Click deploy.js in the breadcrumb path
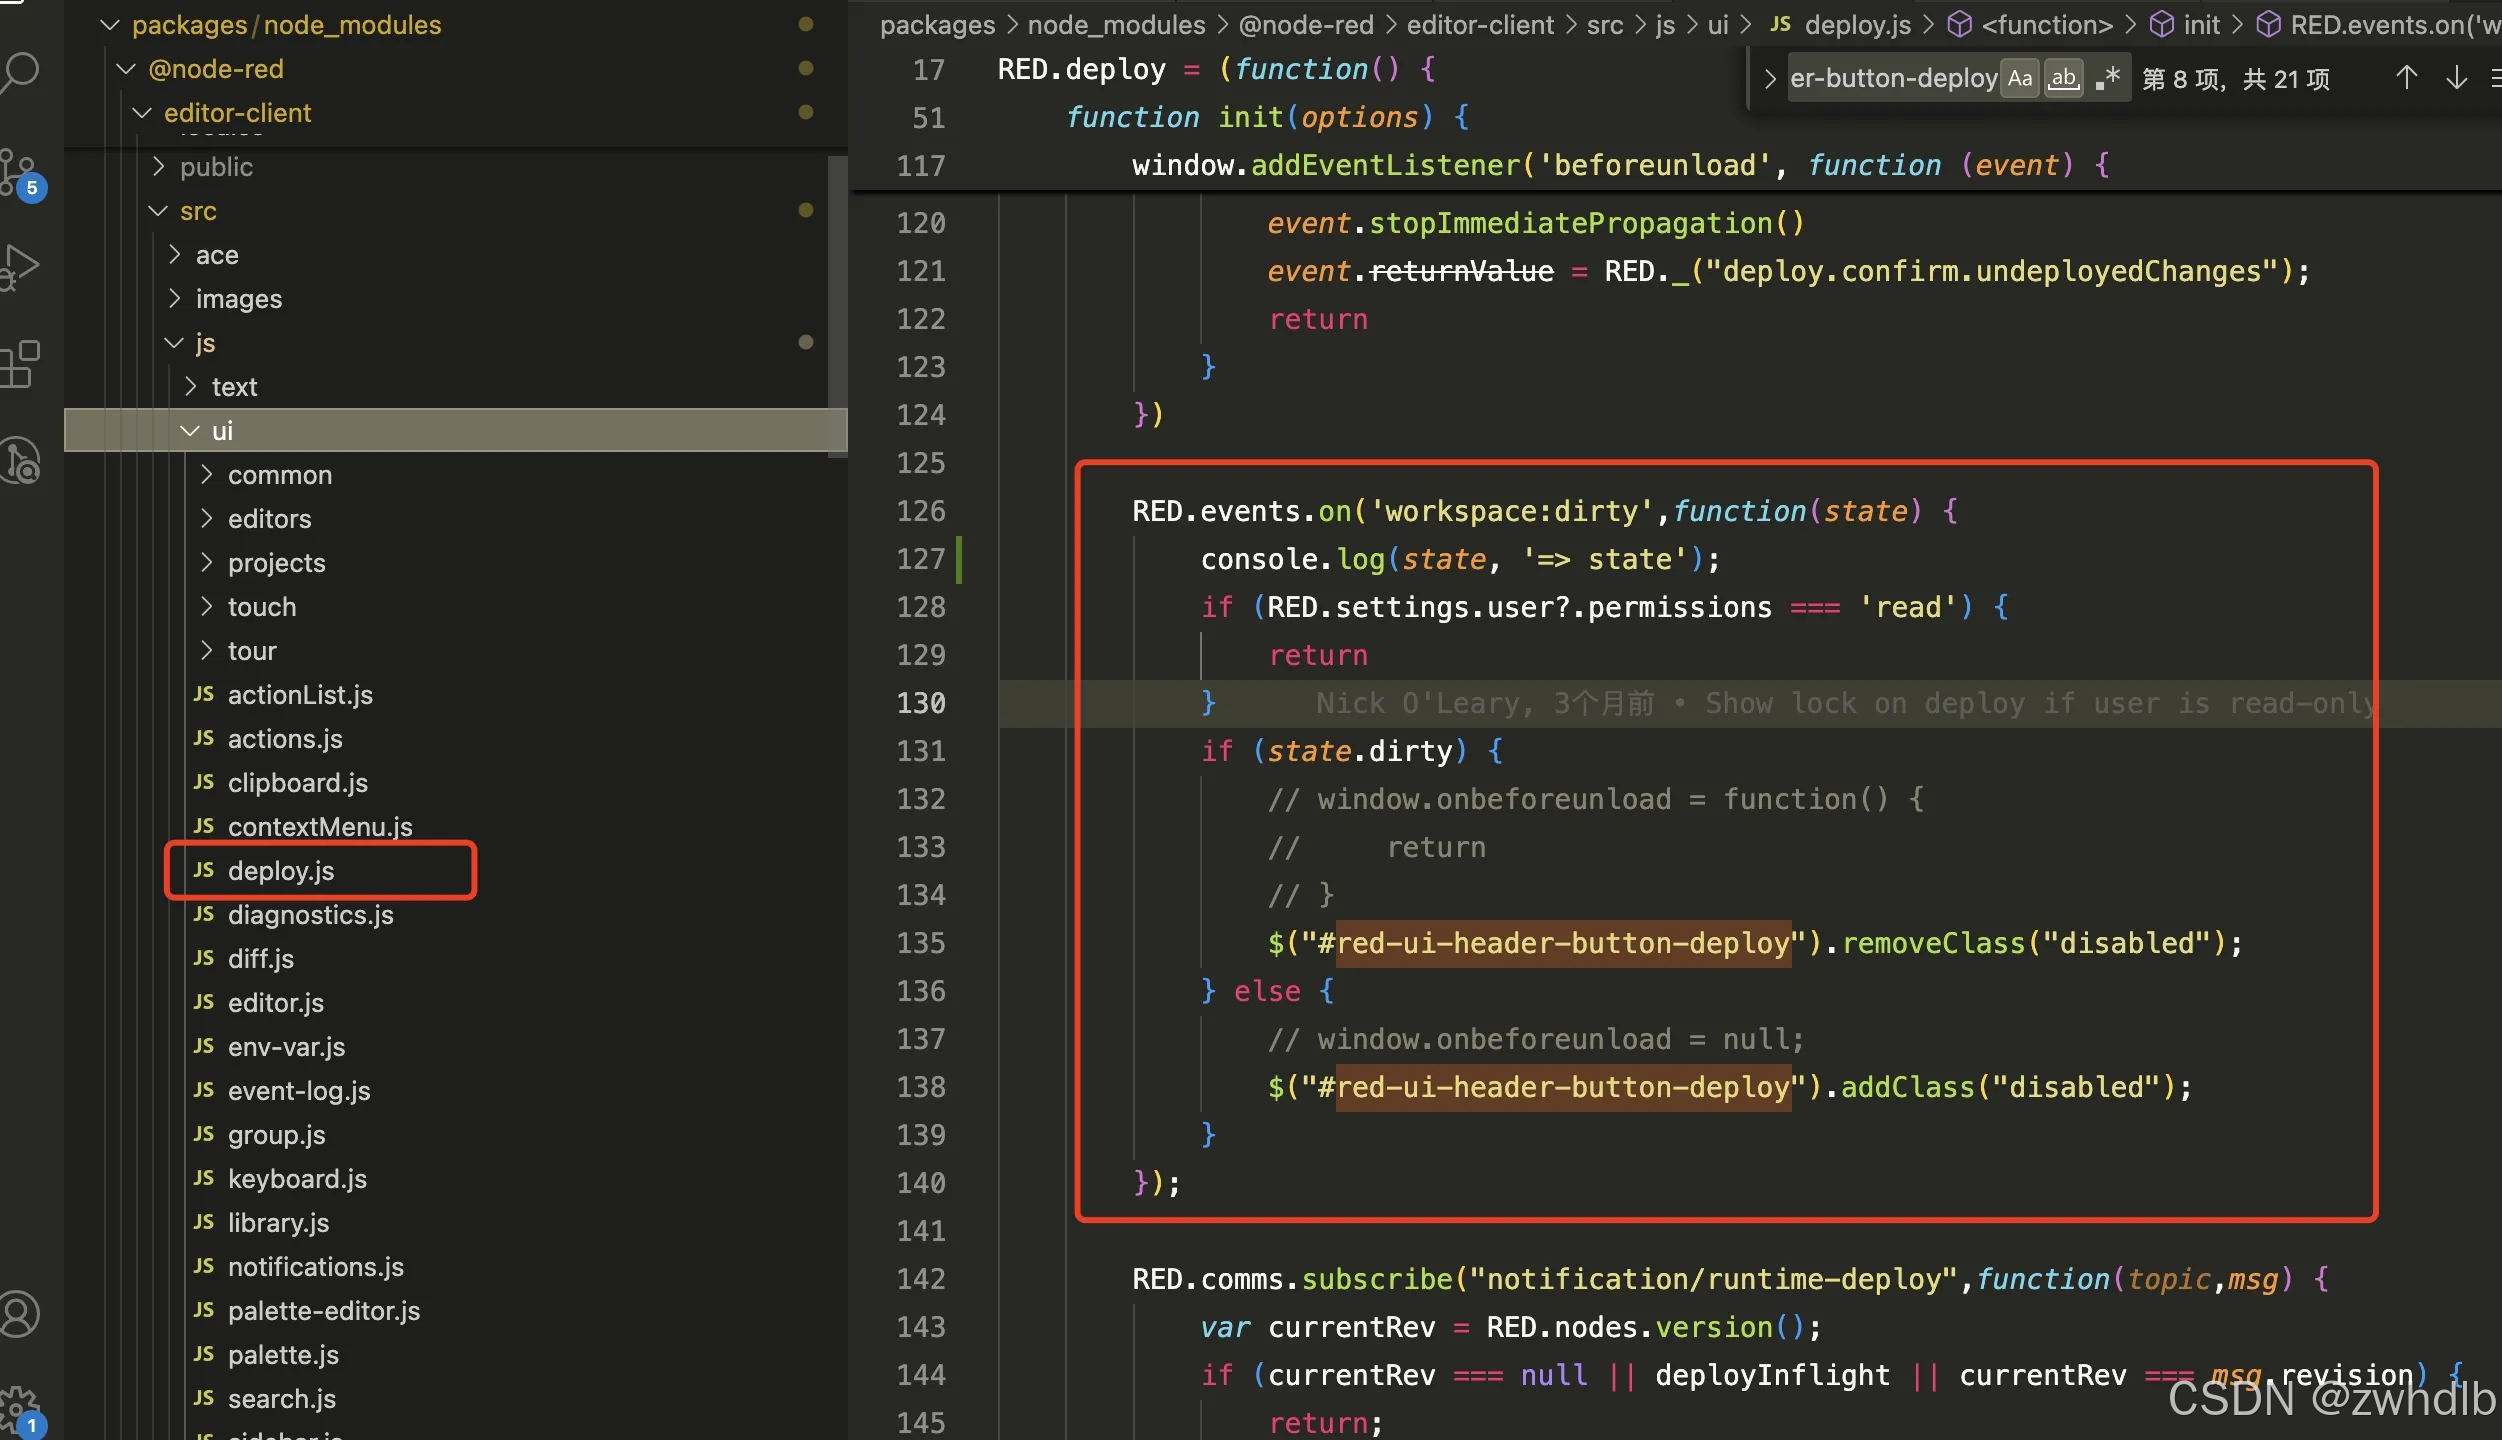 pos(1857,25)
